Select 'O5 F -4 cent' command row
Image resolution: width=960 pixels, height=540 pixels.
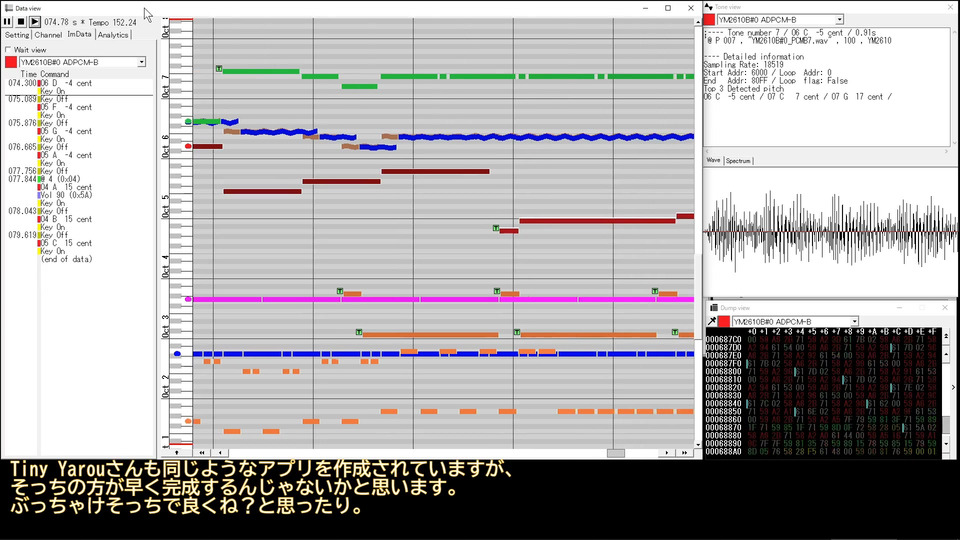pyautogui.click(x=66, y=107)
